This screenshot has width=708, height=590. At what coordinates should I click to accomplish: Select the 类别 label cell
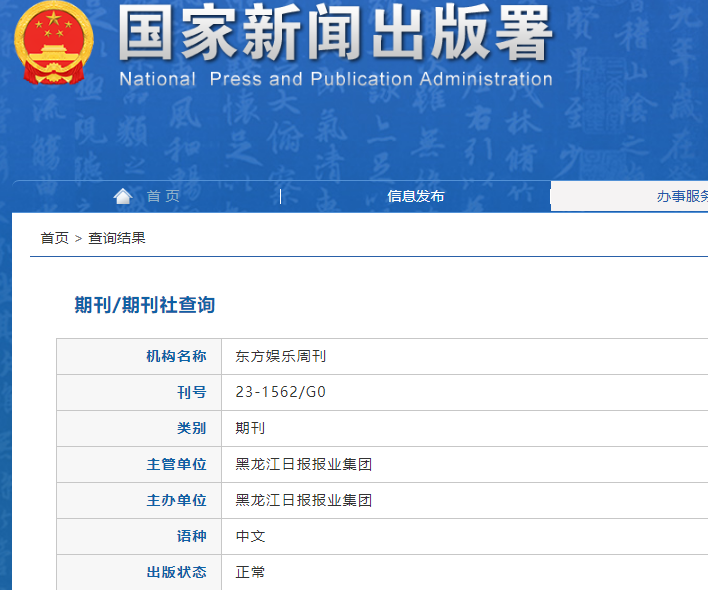tap(139, 428)
